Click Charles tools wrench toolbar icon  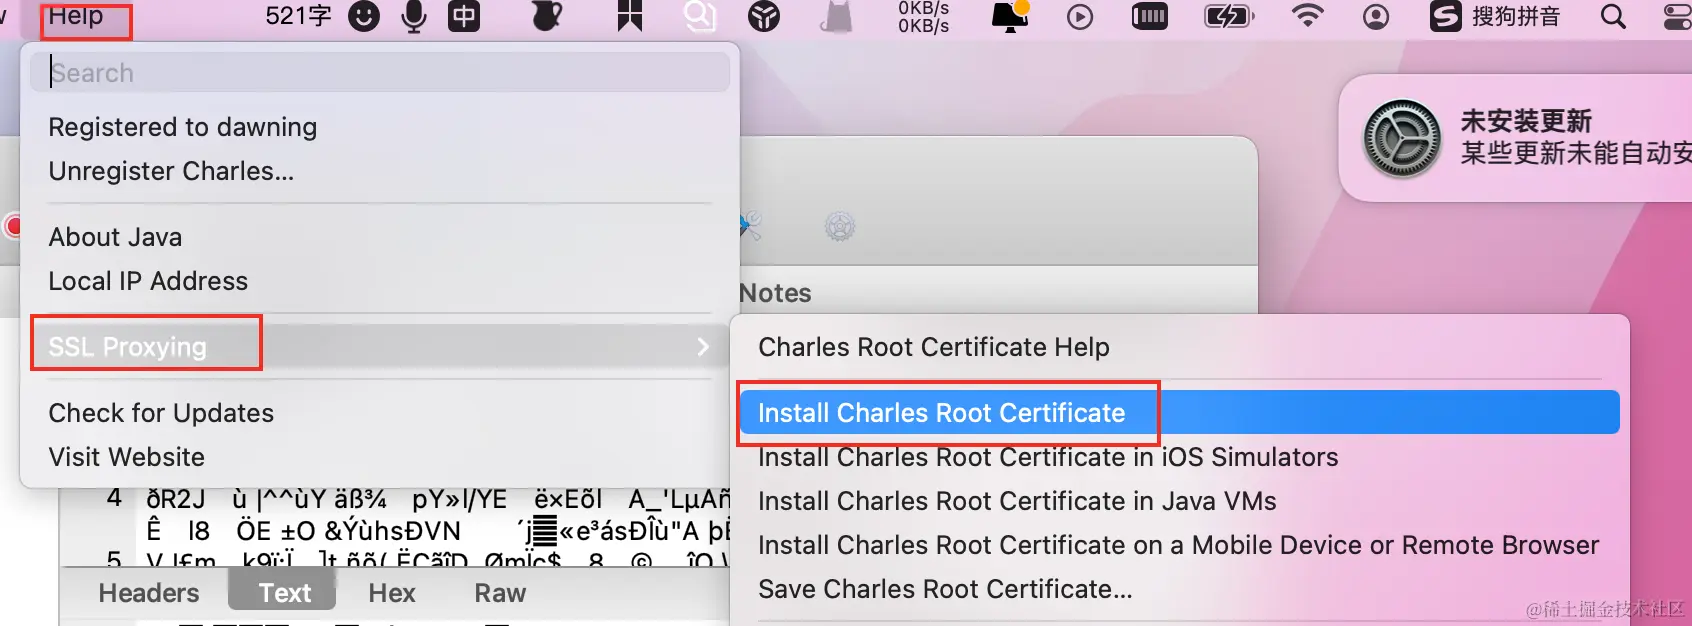[751, 226]
